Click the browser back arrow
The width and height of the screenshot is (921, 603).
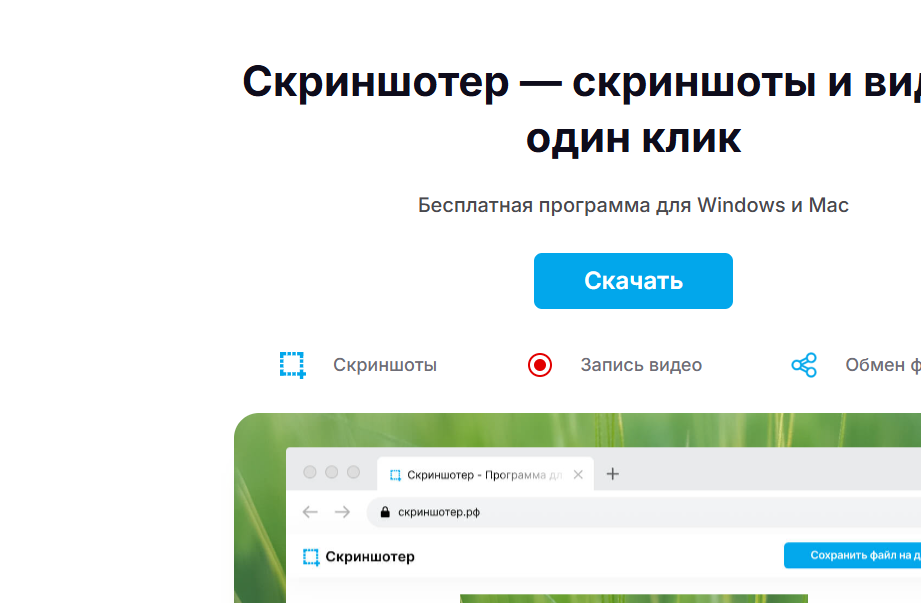310,512
